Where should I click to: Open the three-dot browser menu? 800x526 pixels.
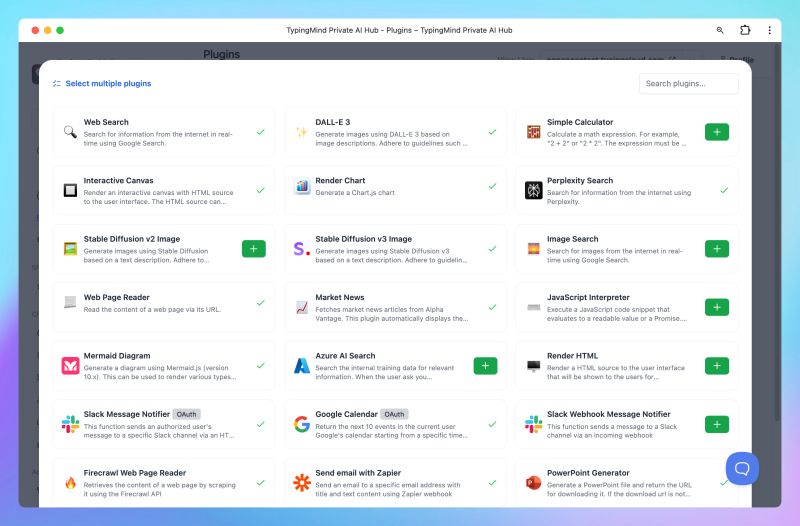point(769,30)
